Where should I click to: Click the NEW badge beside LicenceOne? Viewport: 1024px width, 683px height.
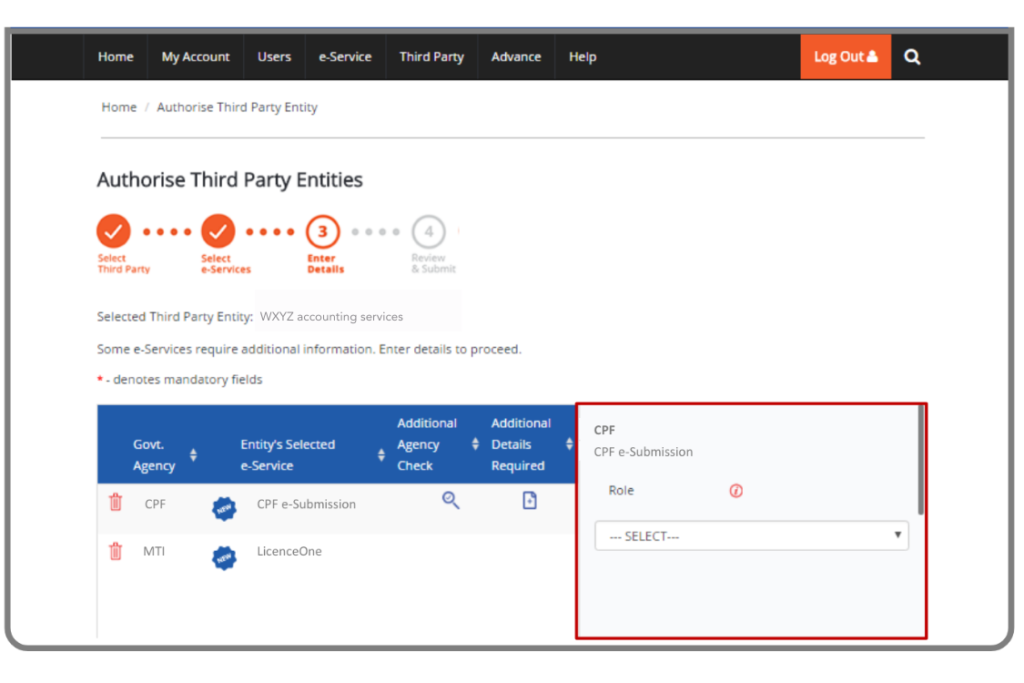(x=224, y=557)
